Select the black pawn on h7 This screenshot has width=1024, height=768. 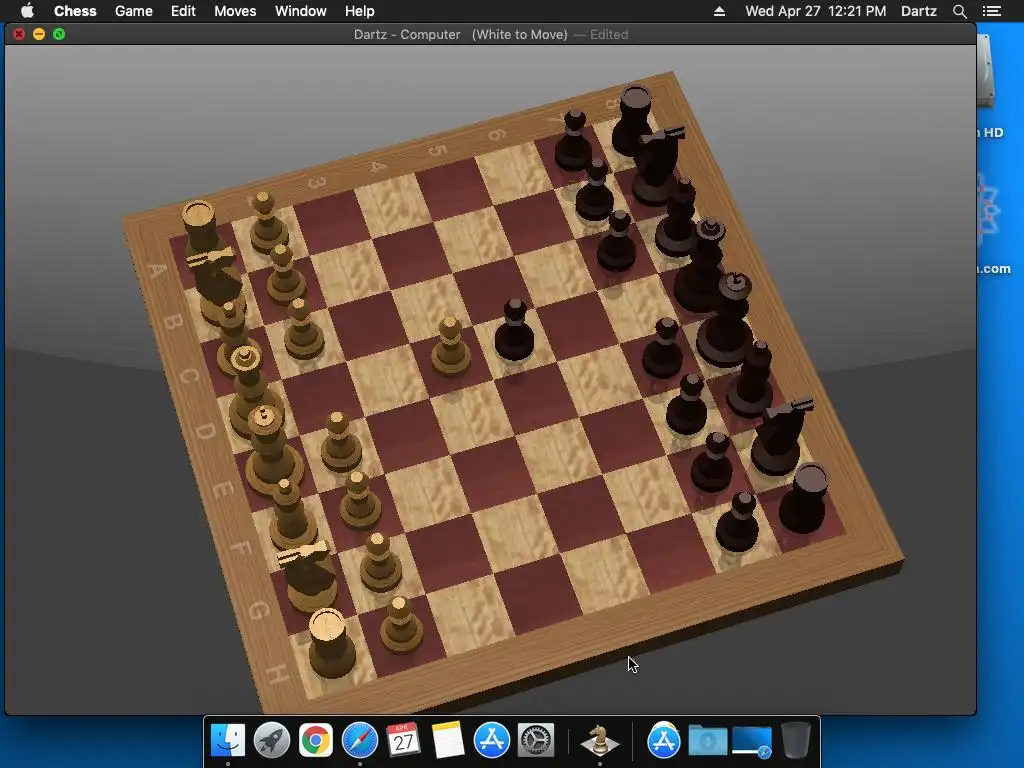pos(738,522)
